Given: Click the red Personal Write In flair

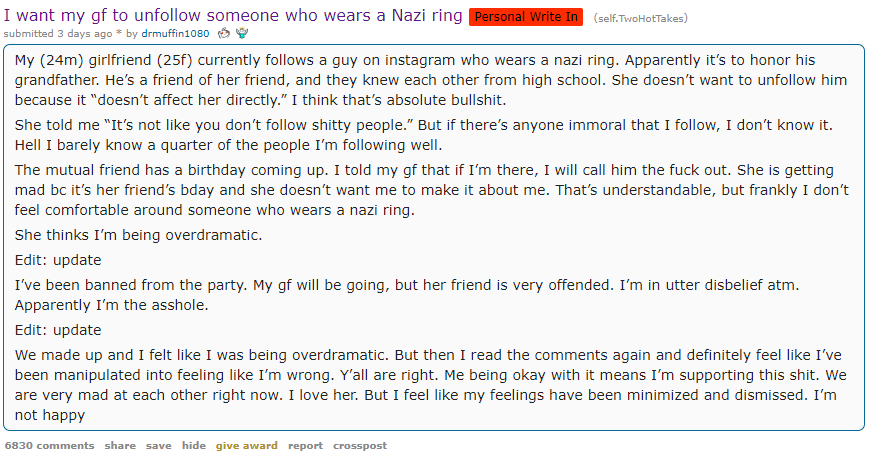Looking at the screenshot, I should point(526,17).
